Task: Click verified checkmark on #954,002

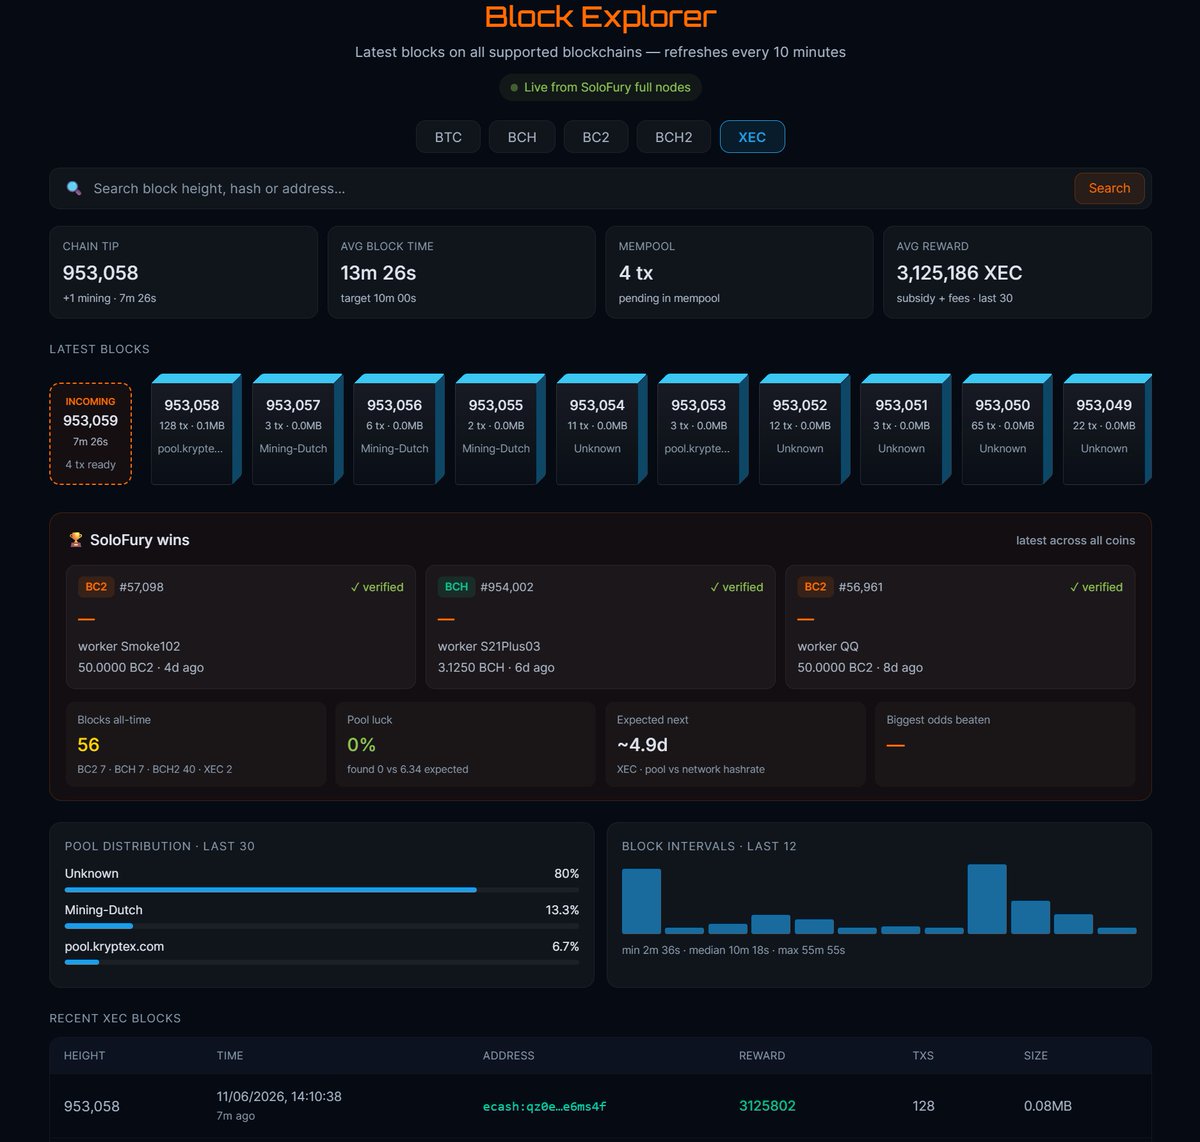Action: point(736,587)
